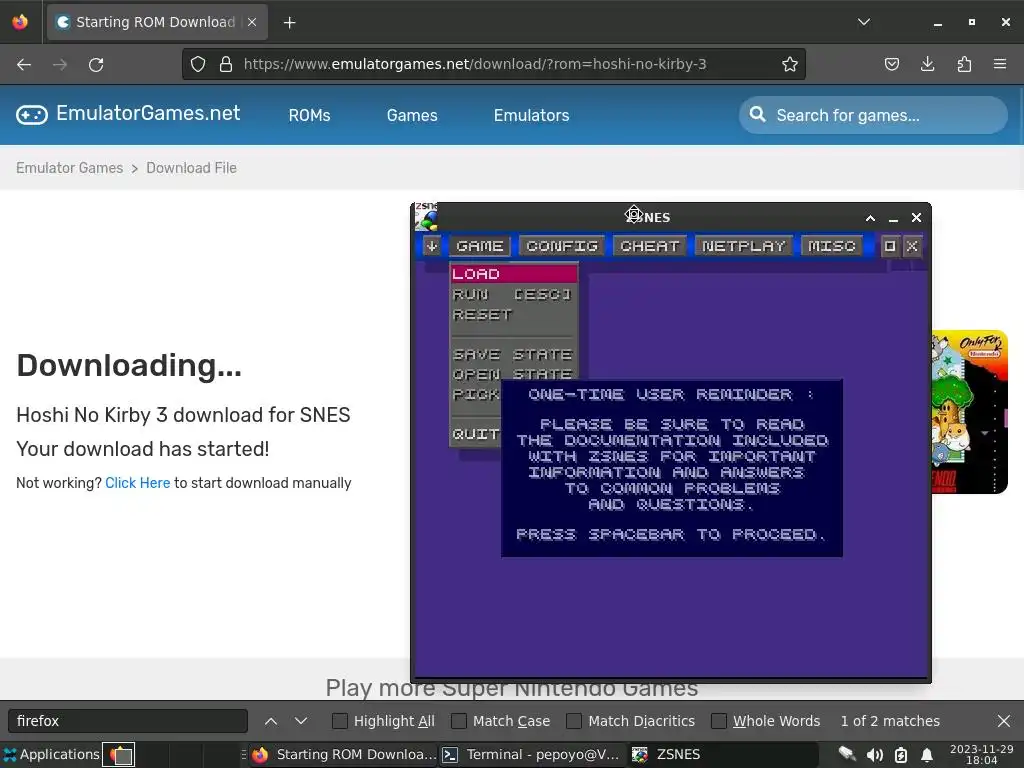Click the network tray icon
The height and width of the screenshot is (768, 1024).
coord(847,754)
